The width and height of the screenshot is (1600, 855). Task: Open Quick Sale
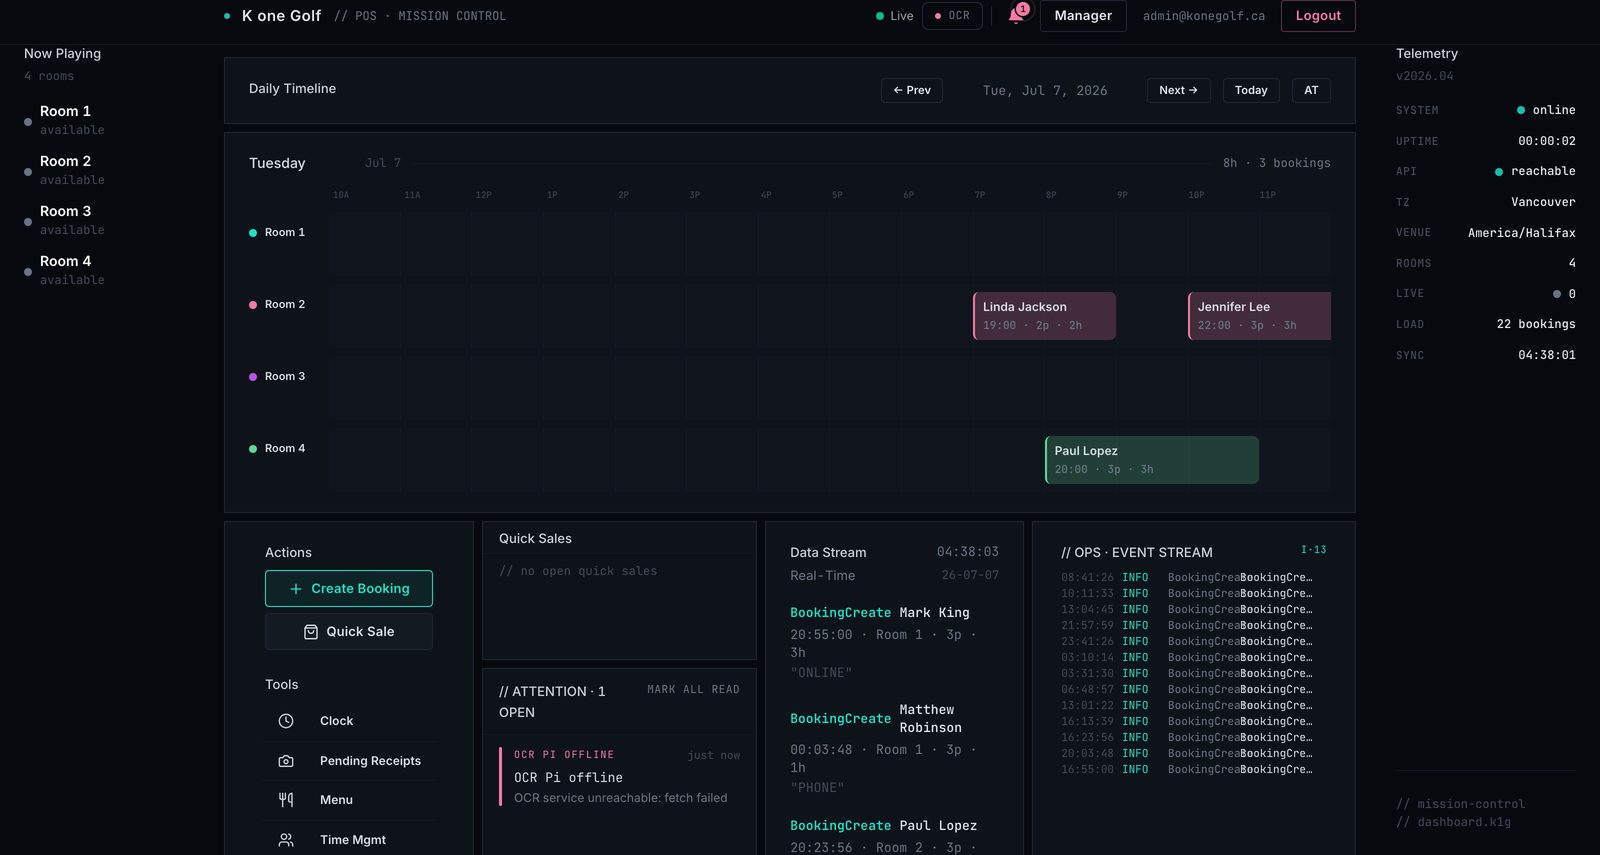[349, 632]
